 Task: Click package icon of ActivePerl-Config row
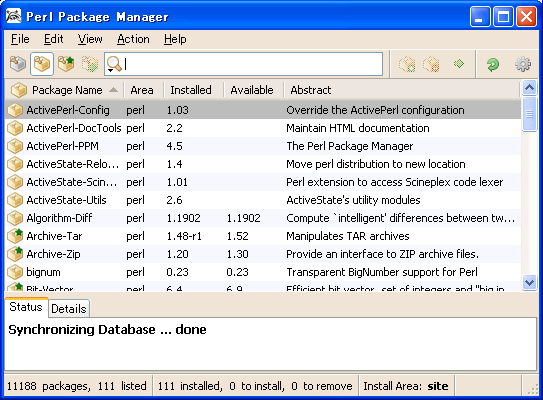(15, 110)
